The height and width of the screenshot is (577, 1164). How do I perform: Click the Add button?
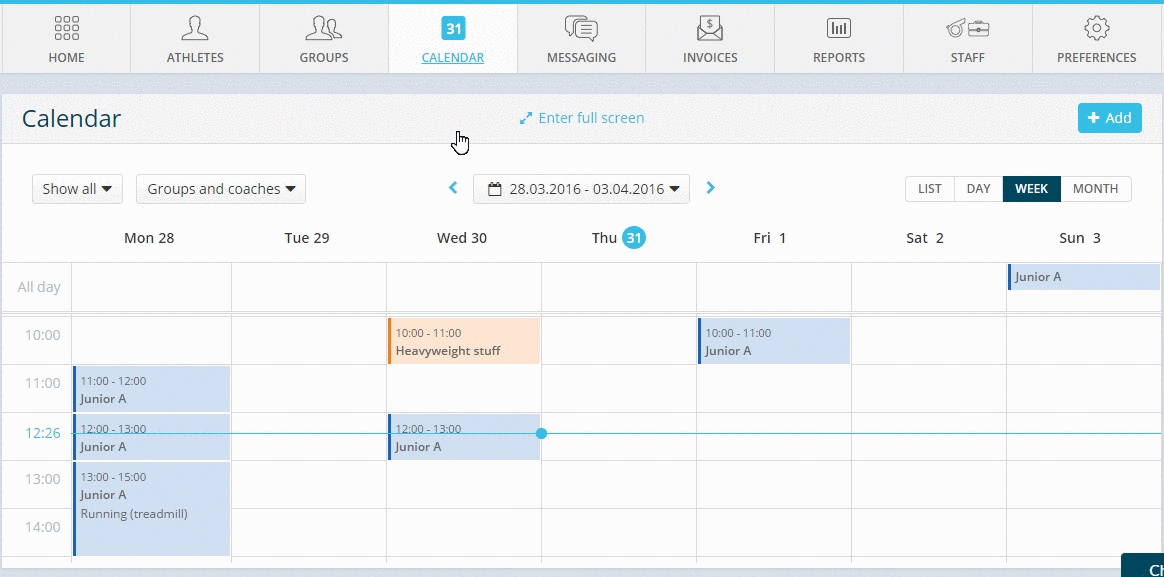click(x=1110, y=118)
